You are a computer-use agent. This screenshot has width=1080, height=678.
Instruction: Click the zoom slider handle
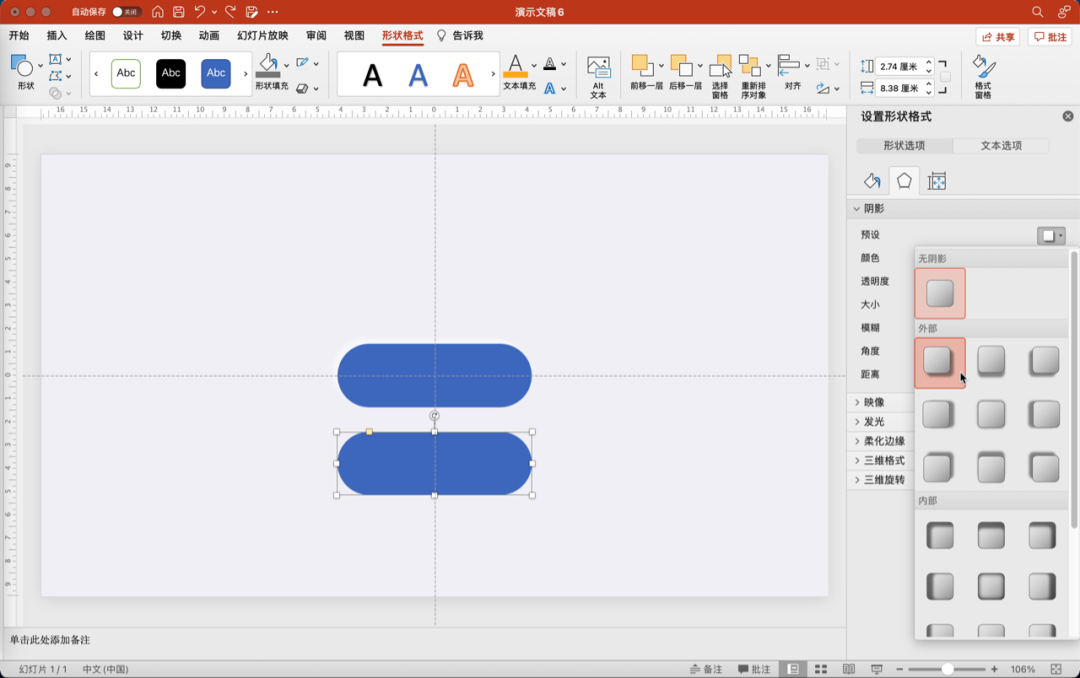(x=948, y=669)
